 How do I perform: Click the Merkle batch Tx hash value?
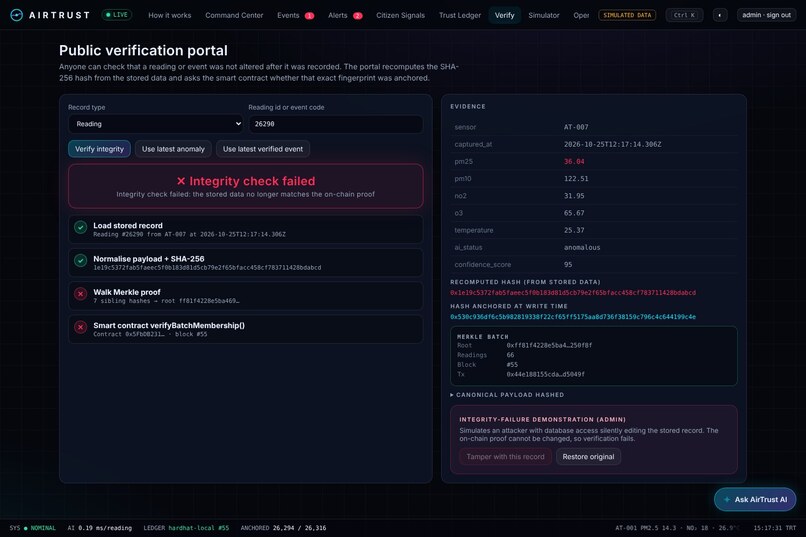(545, 375)
